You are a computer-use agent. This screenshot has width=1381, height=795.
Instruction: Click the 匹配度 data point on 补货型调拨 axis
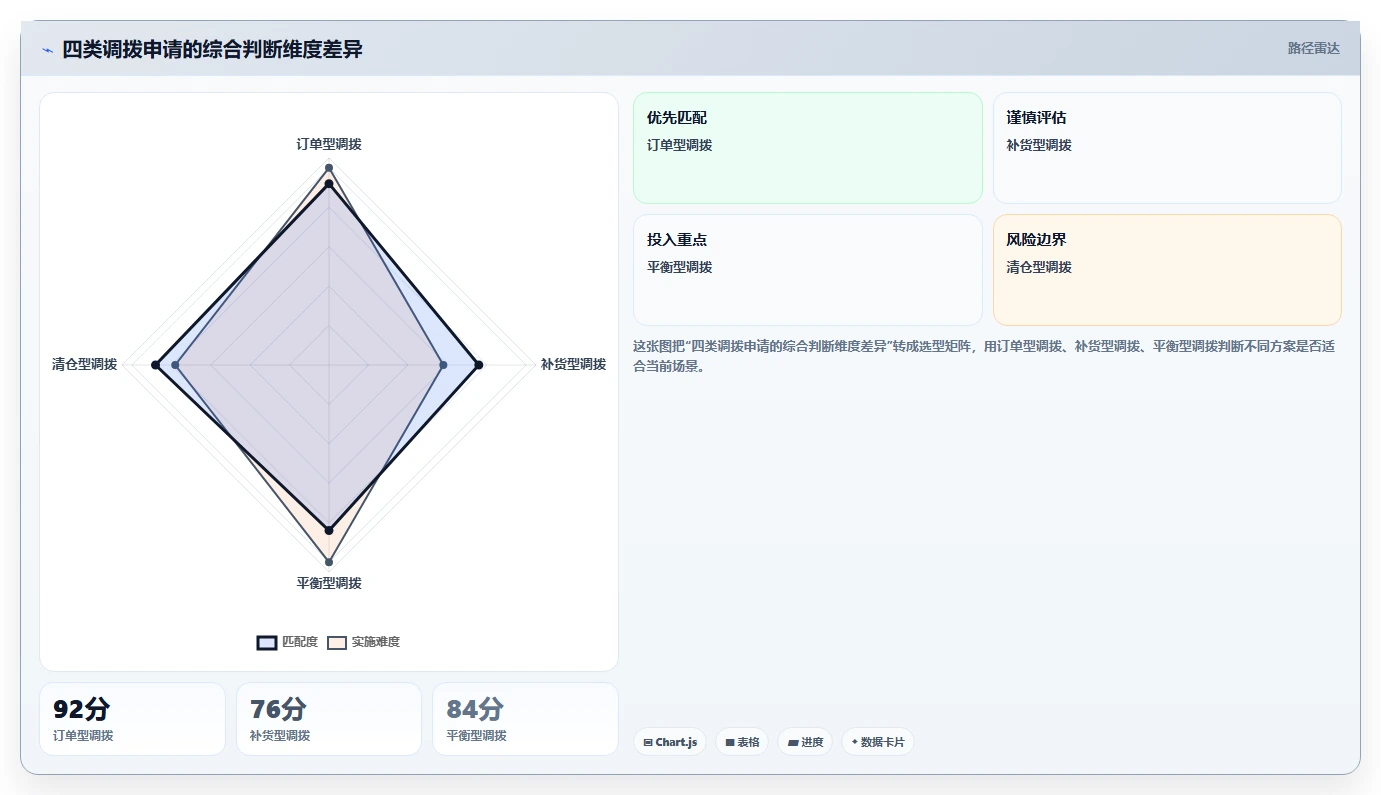pos(480,366)
